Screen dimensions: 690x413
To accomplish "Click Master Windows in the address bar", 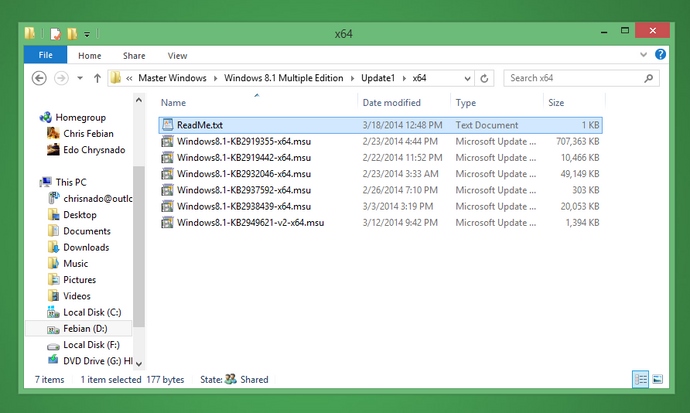I will (172, 78).
